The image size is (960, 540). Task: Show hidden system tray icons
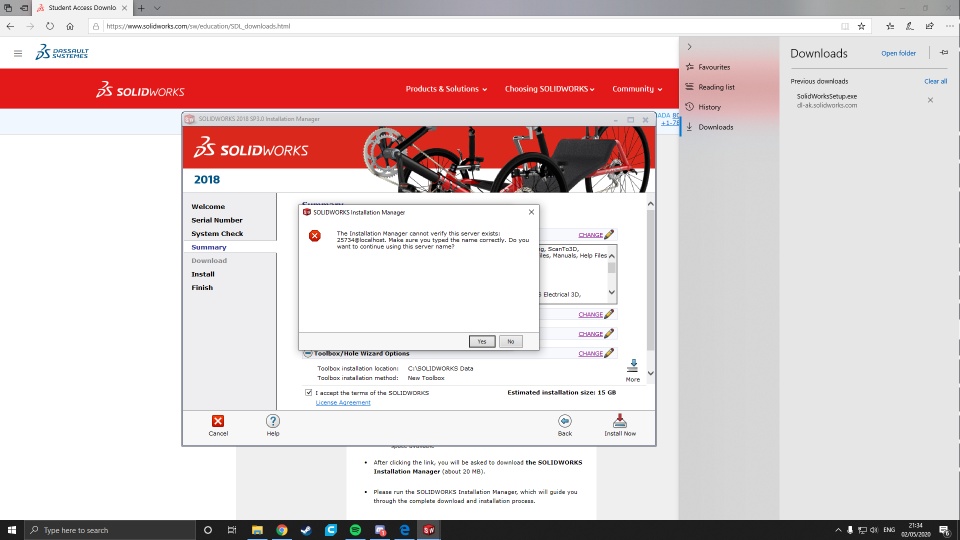(838, 530)
